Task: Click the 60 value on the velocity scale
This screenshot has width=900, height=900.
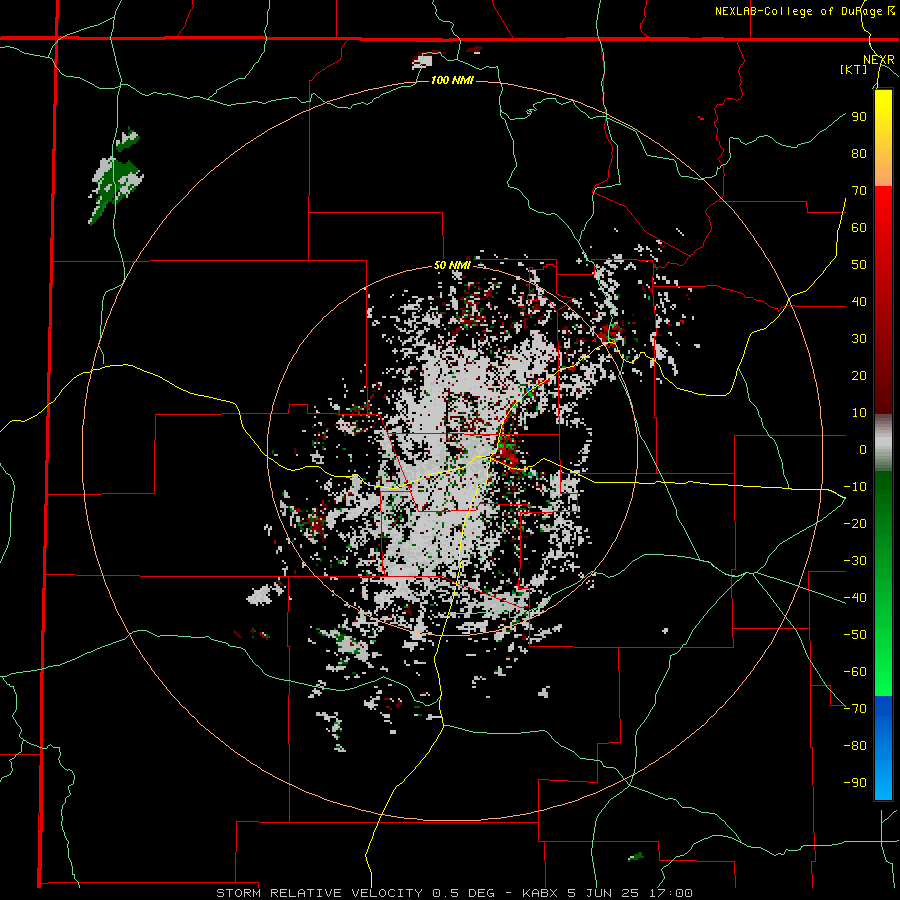Action: click(x=859, y=228)
